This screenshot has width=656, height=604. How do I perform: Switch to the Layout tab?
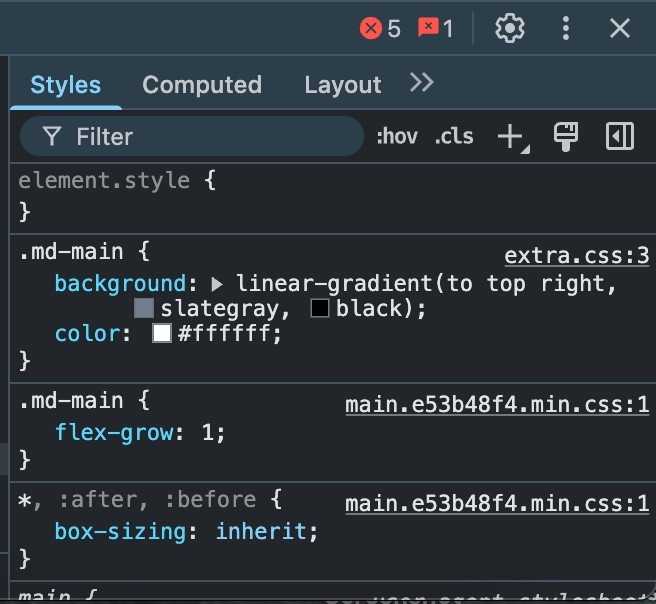[343, 85]
